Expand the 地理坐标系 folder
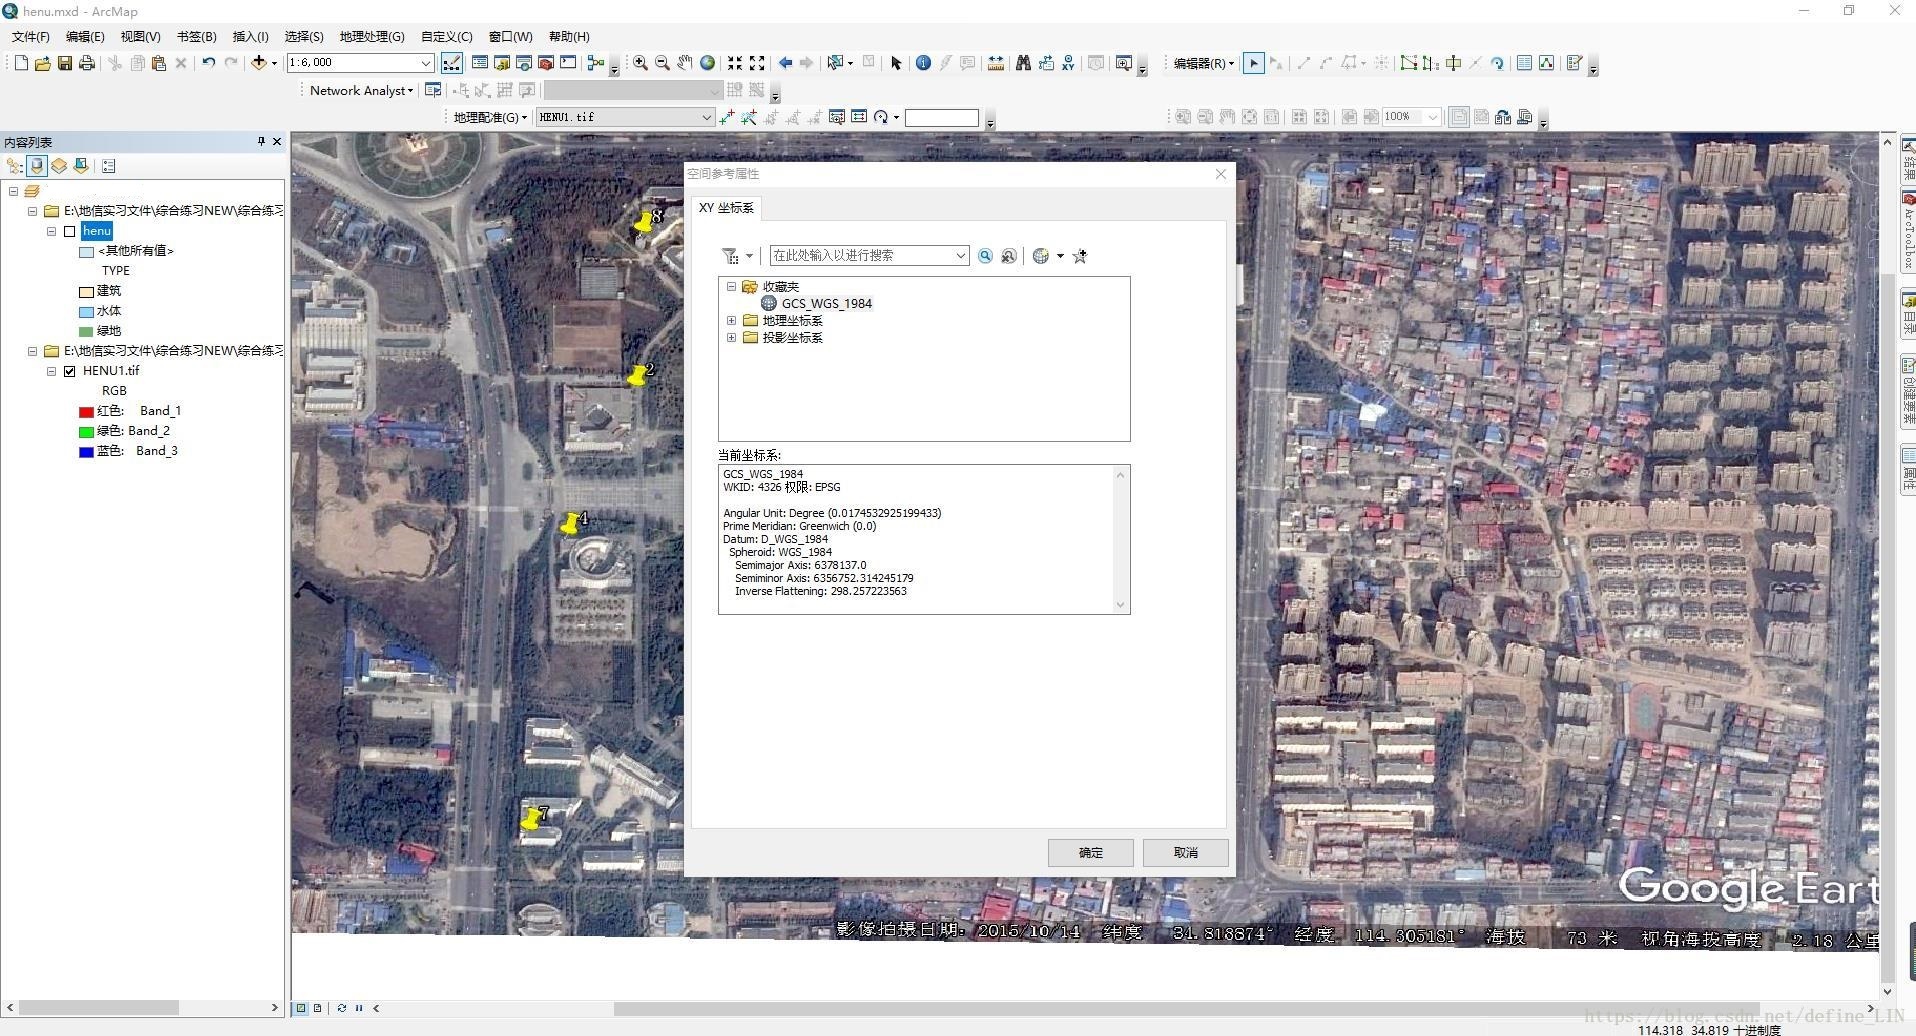 click(731, 321)
